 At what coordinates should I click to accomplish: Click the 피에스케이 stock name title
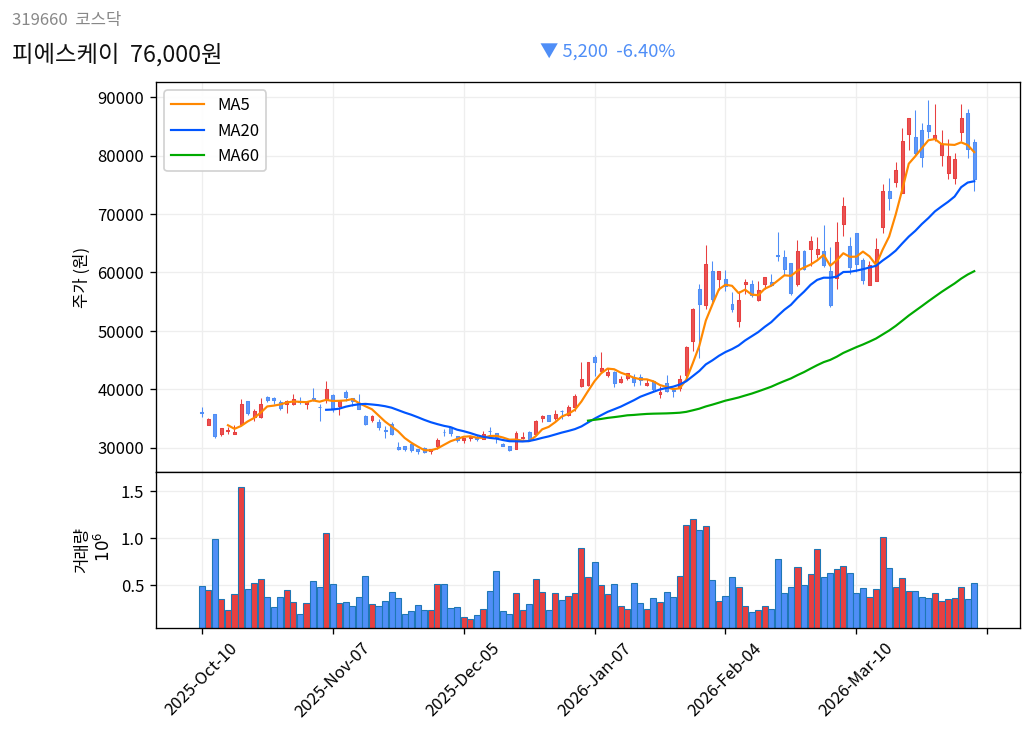(x=65, y=51)
